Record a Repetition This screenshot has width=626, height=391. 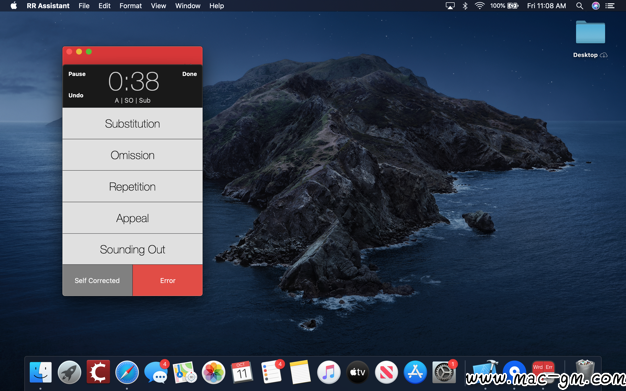(132, 187)
